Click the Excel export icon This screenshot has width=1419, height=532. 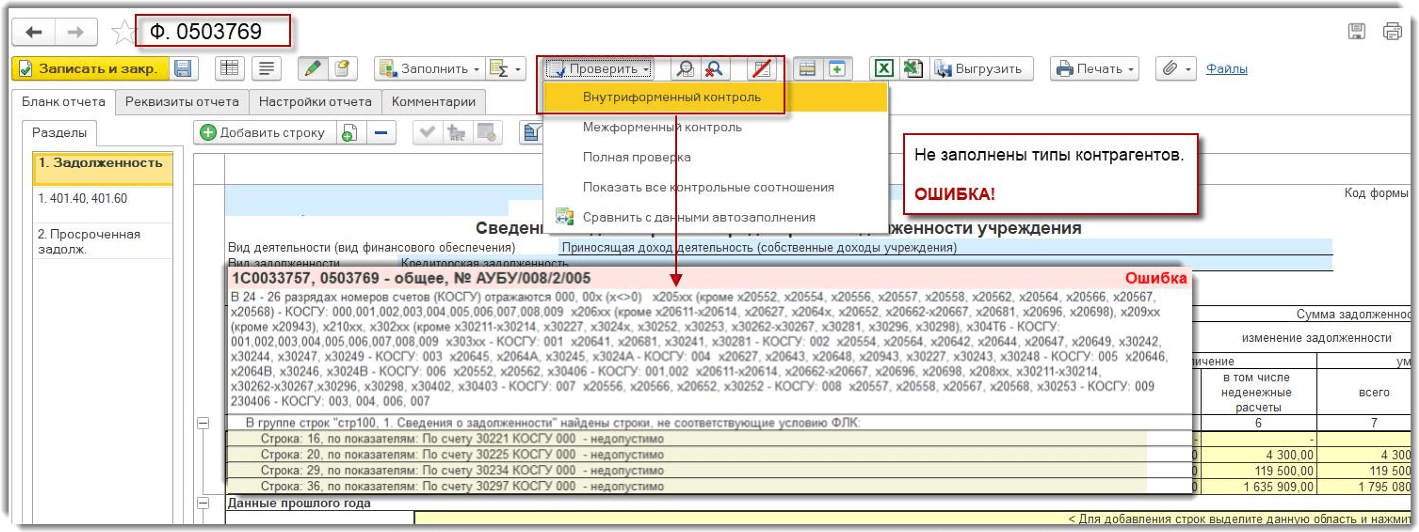pyautogui.click(x=884, y=69)
